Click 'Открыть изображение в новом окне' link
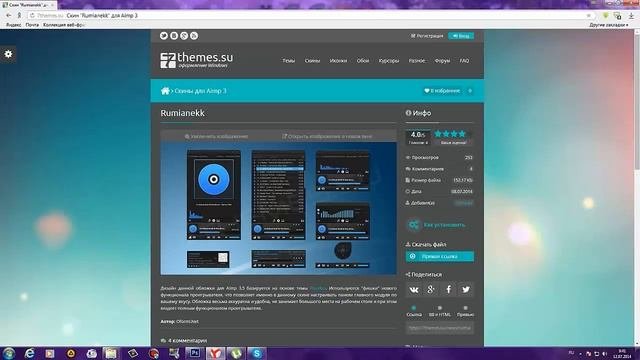 [327, 136]
